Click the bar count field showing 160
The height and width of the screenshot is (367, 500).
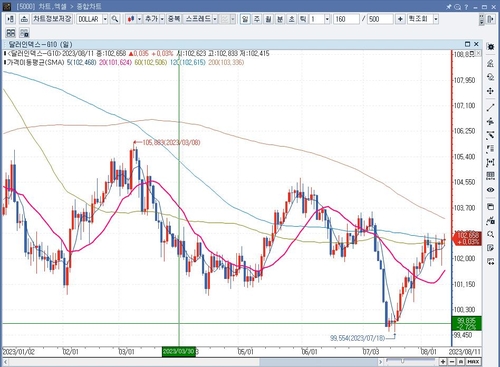pos(346,19)
